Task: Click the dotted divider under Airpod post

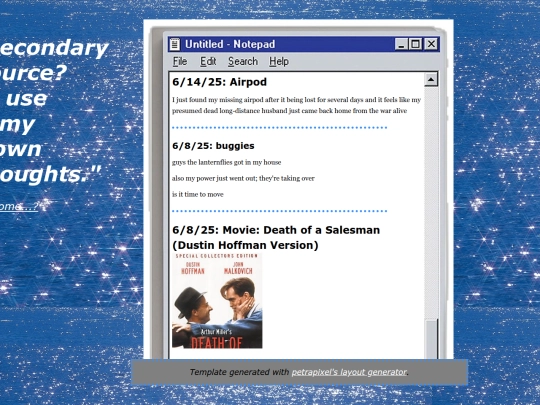Action: click(x=280, y=128)
